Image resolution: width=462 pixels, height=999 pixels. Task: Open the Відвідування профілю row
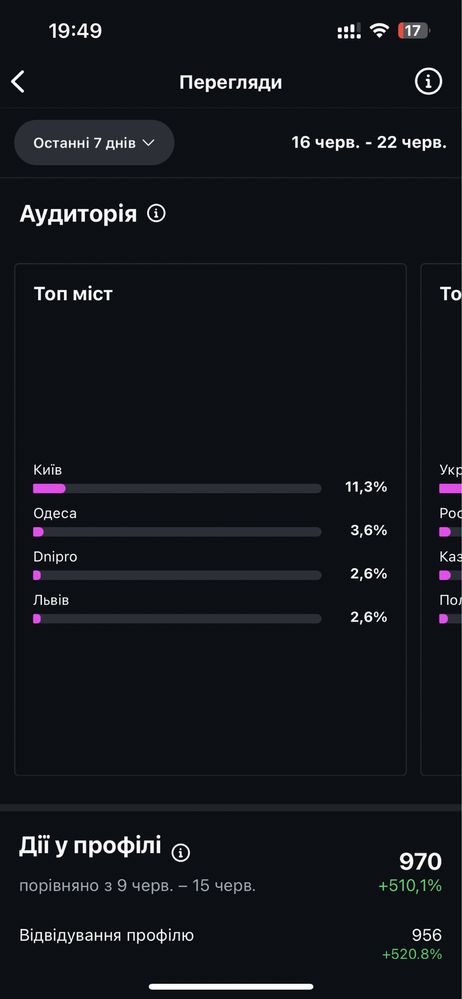(x=231, y=944)
